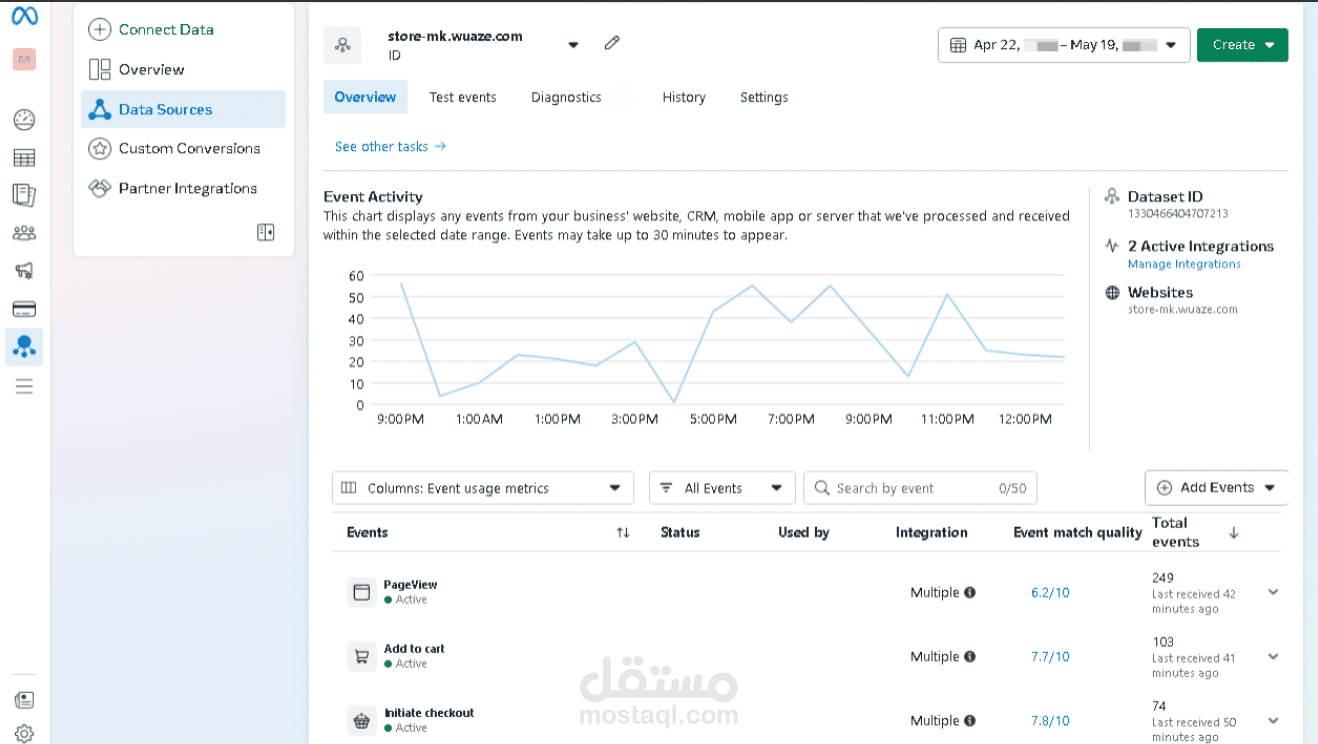Click the news badge icon at sidebar bottom
The height and width of the screenshot is (744, 1318).
click(24, 700)
